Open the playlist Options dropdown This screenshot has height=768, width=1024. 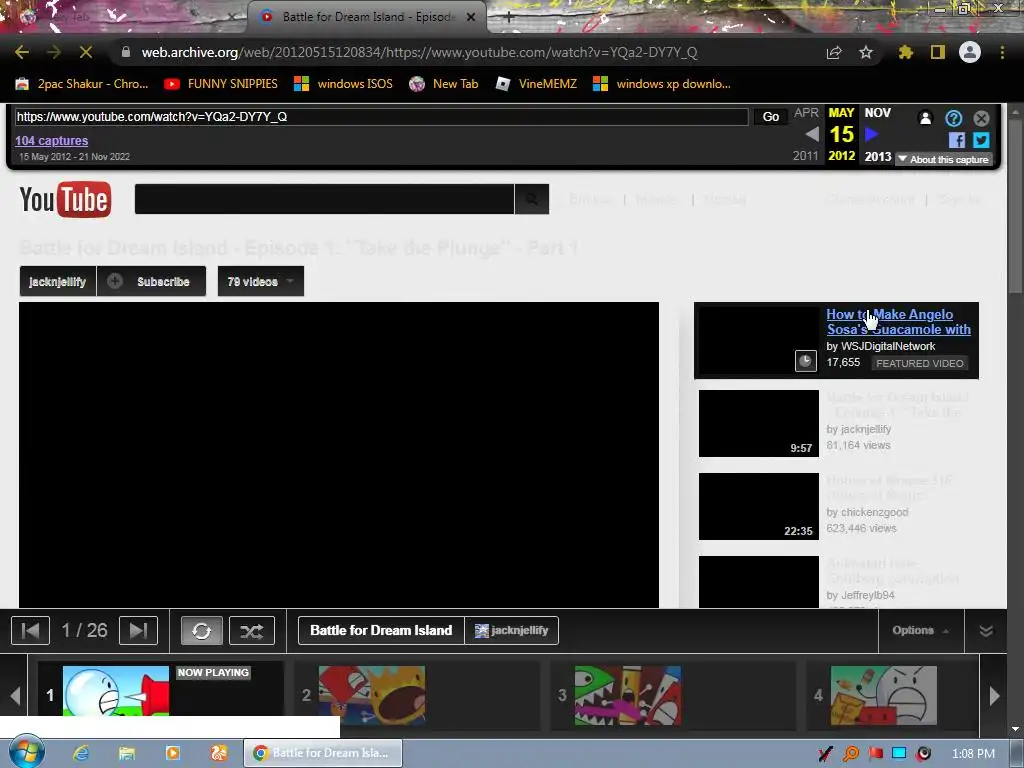click(921, 631)
